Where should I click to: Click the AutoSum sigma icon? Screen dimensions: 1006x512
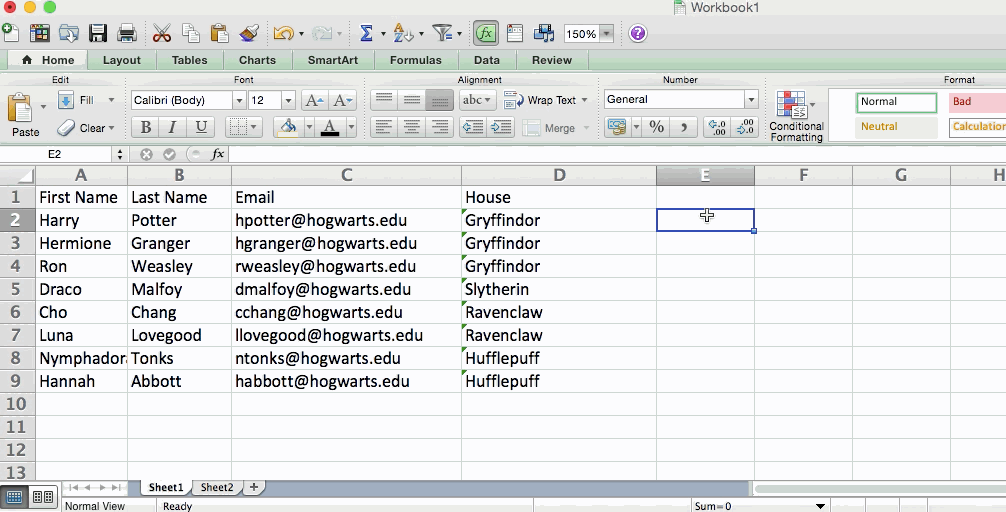(366, 33)
